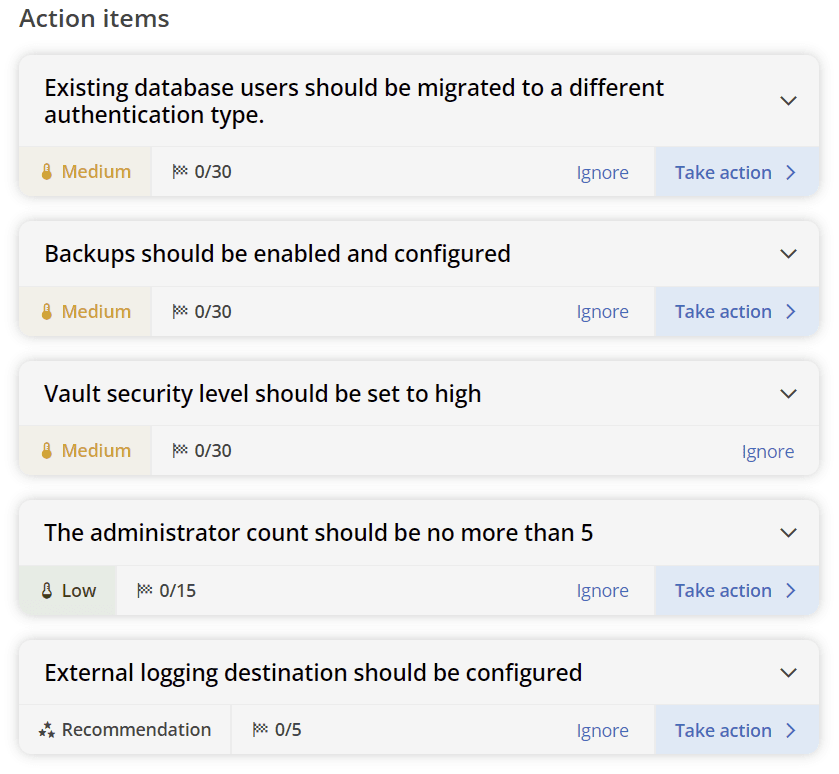
Task: Take action on Backups configuration
Action: [735, 311]
